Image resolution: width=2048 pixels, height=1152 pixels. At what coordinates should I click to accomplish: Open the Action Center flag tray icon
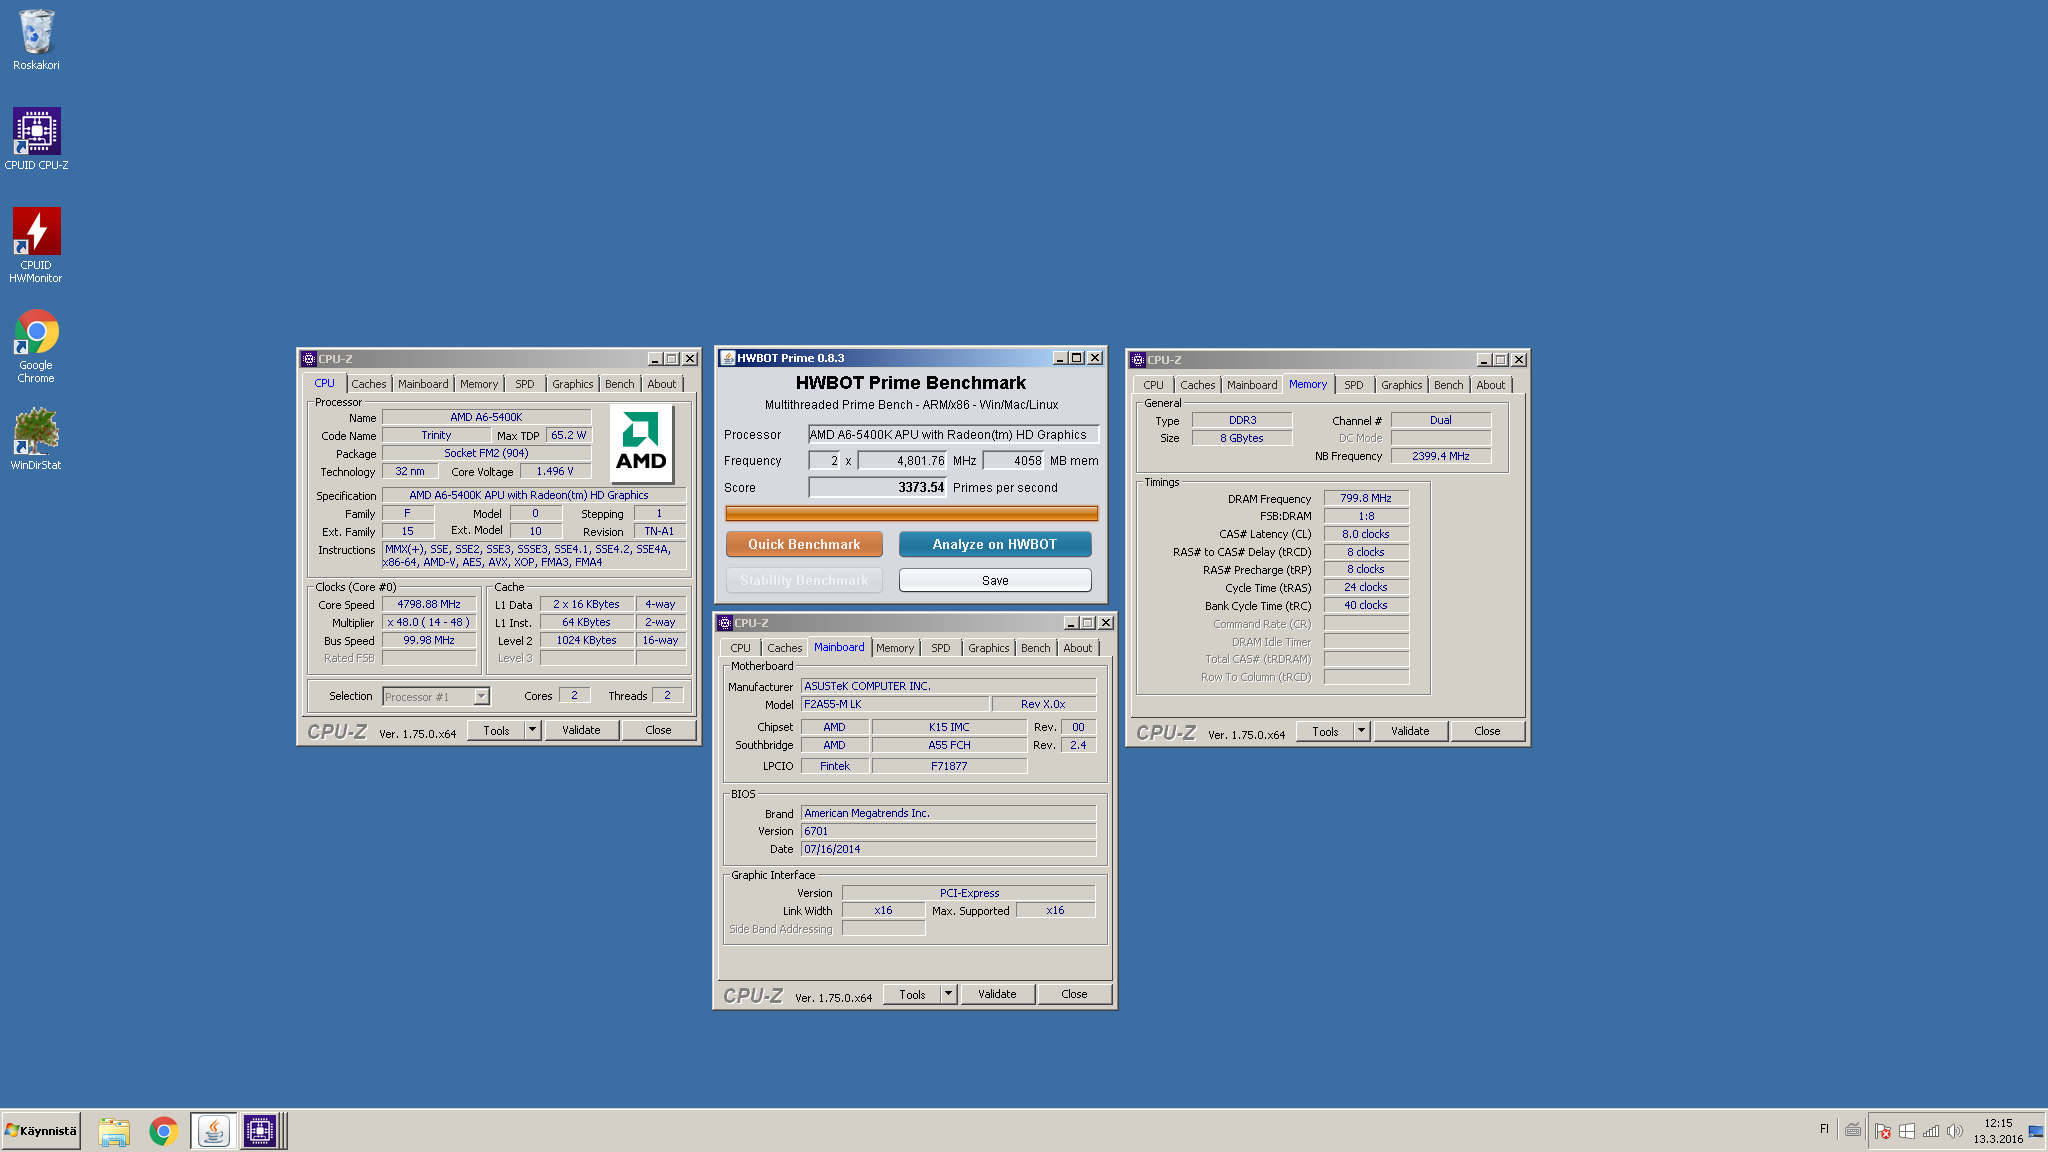click(1883, 1131)
